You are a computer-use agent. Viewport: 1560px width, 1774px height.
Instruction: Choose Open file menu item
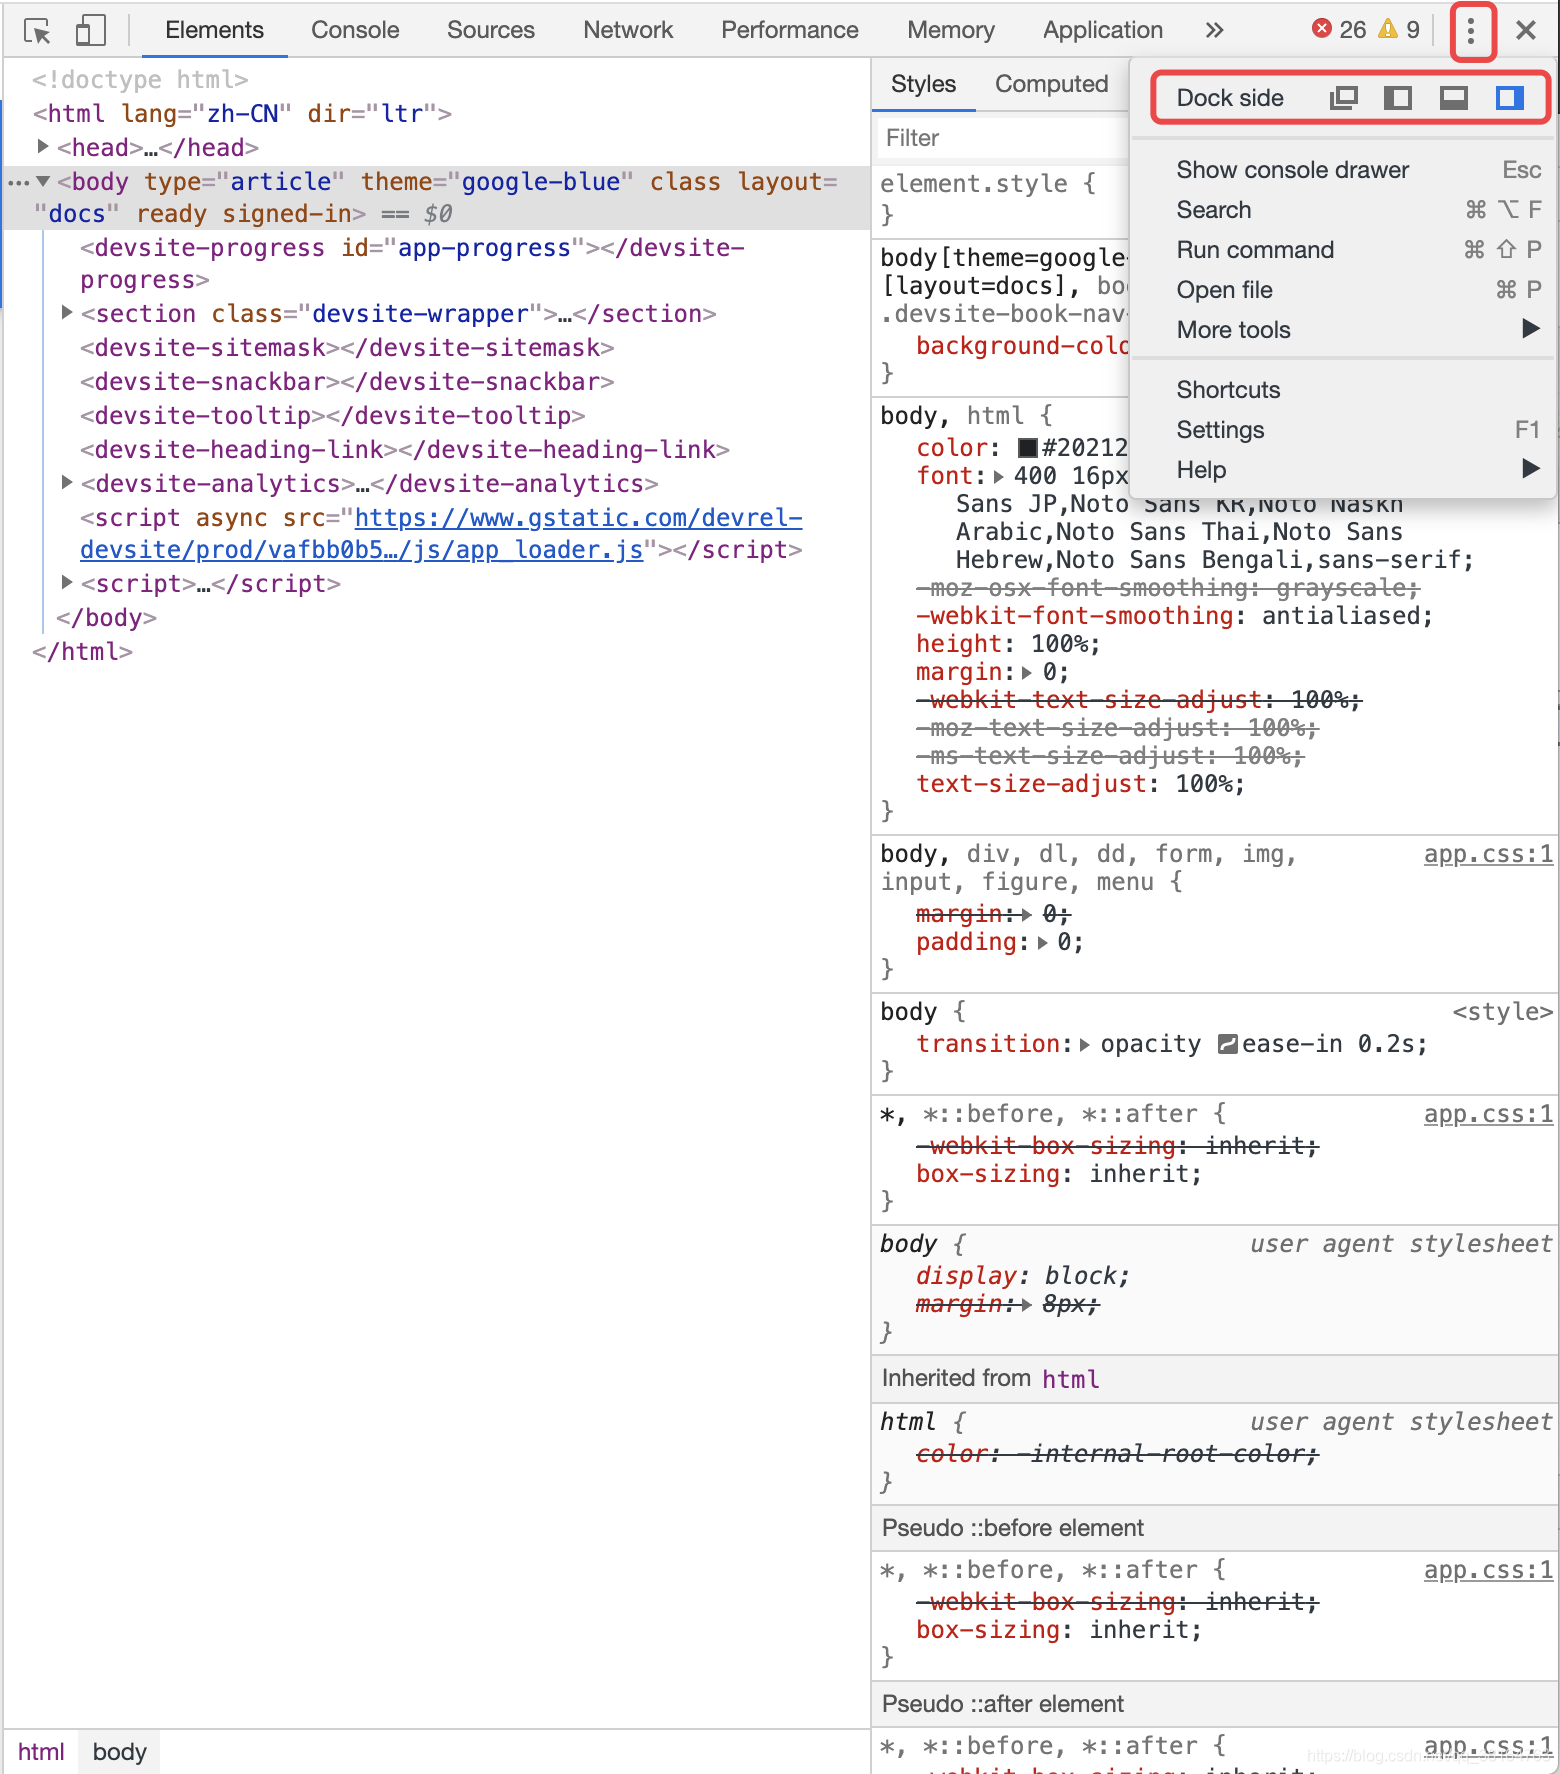click(x=1345, y=290)
